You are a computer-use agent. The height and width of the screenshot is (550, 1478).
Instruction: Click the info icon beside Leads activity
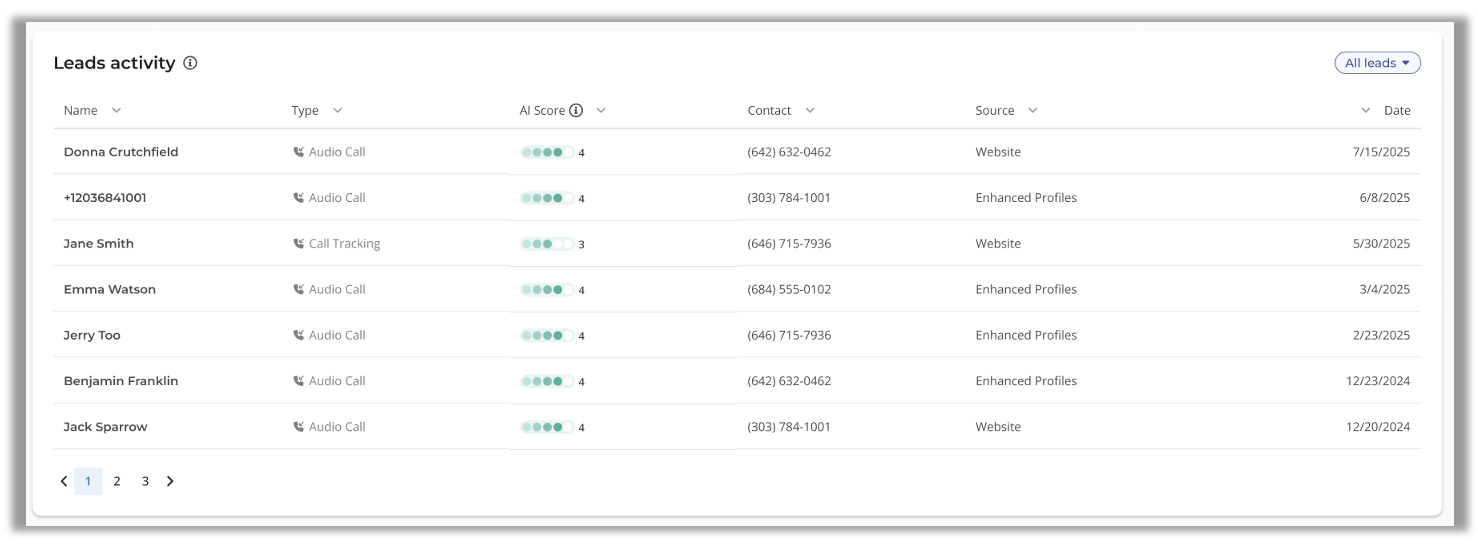[x=190, y=63]
